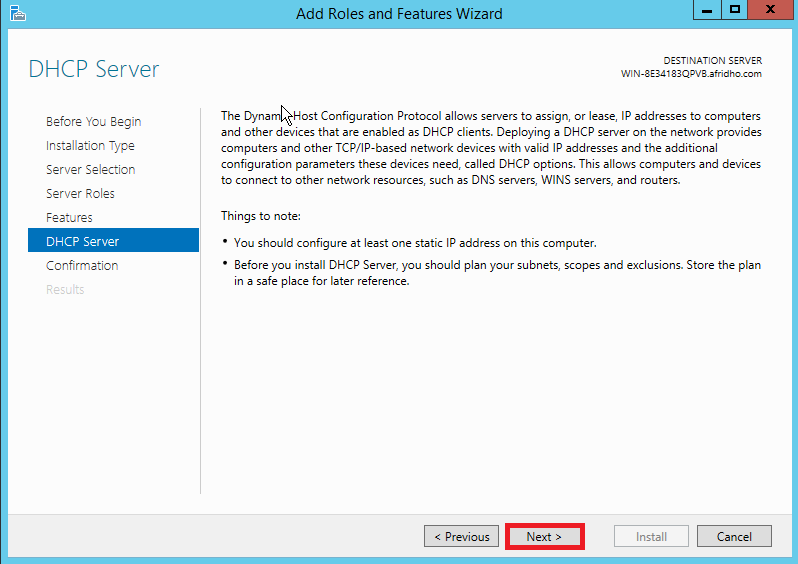The height and width of the screenshot is (564, 798).
Task: Jump to Server Roles step
Action: [x=80, y=193]
